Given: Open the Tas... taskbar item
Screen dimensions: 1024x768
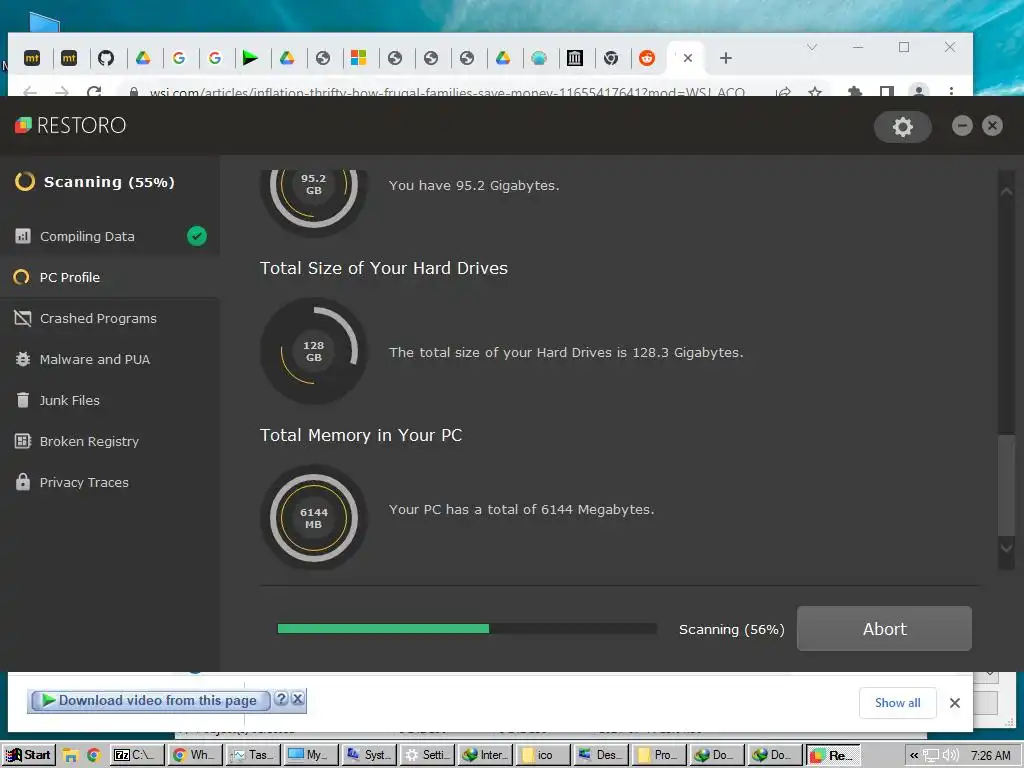Looking at the screenshot, I should [x=253, y=755].
